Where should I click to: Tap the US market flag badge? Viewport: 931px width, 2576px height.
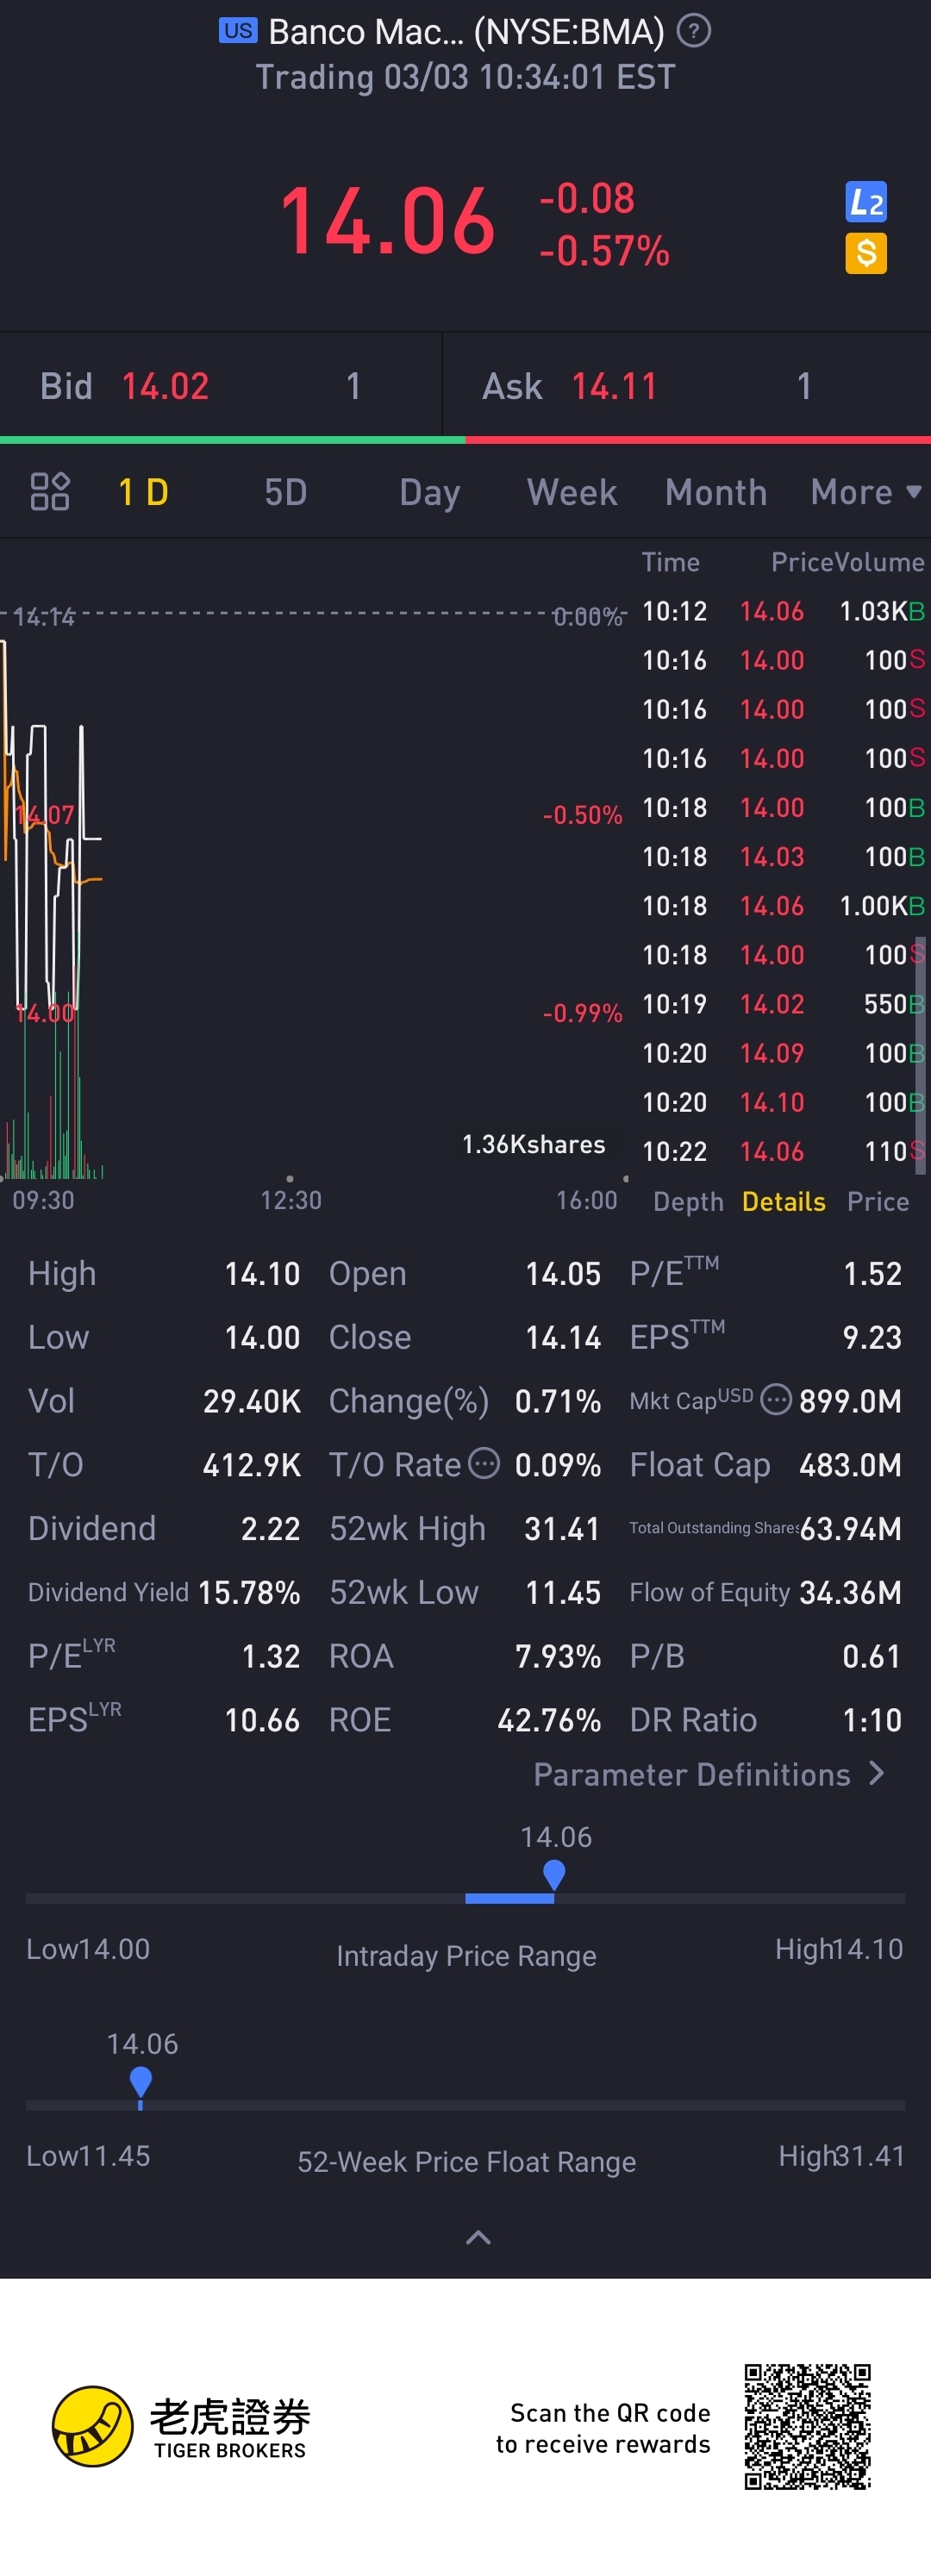238,31
